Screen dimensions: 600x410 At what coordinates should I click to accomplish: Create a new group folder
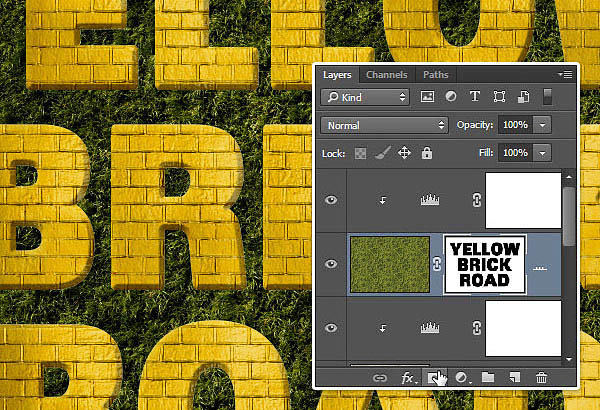(488, 378)
